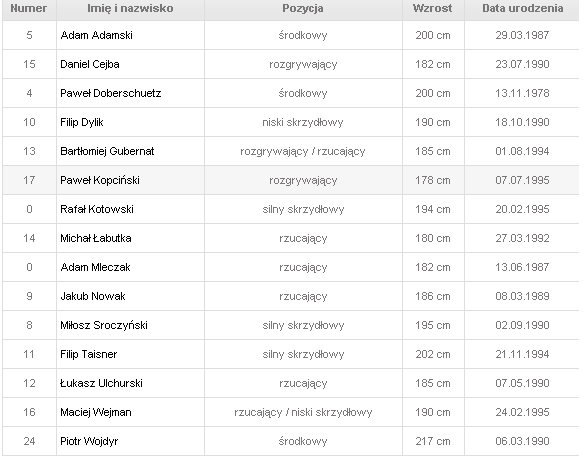Open Łukasz Ulchurski profile link

[101, 383]
